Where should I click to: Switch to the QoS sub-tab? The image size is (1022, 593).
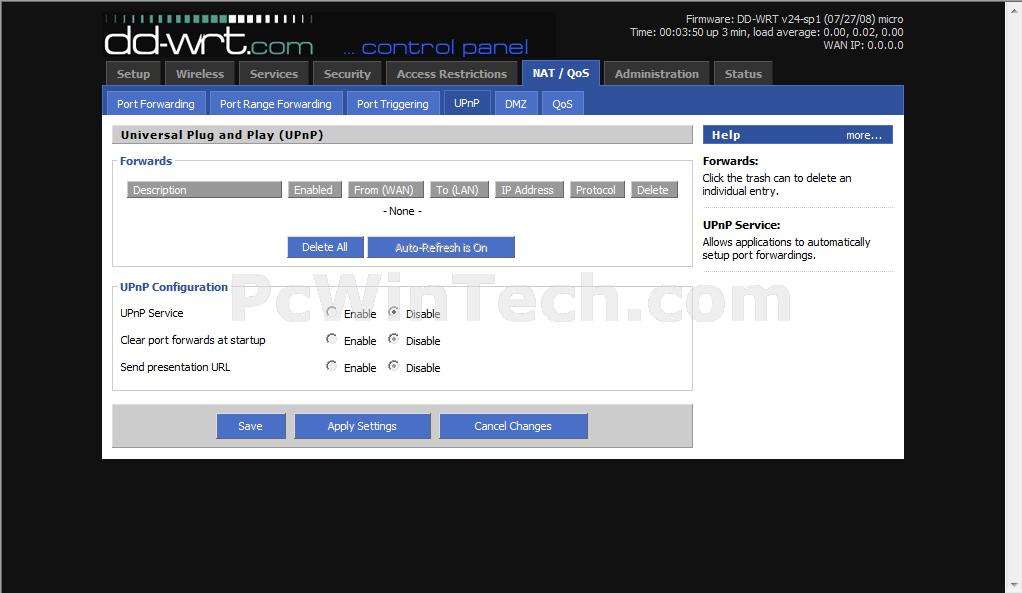pos(562,104)
